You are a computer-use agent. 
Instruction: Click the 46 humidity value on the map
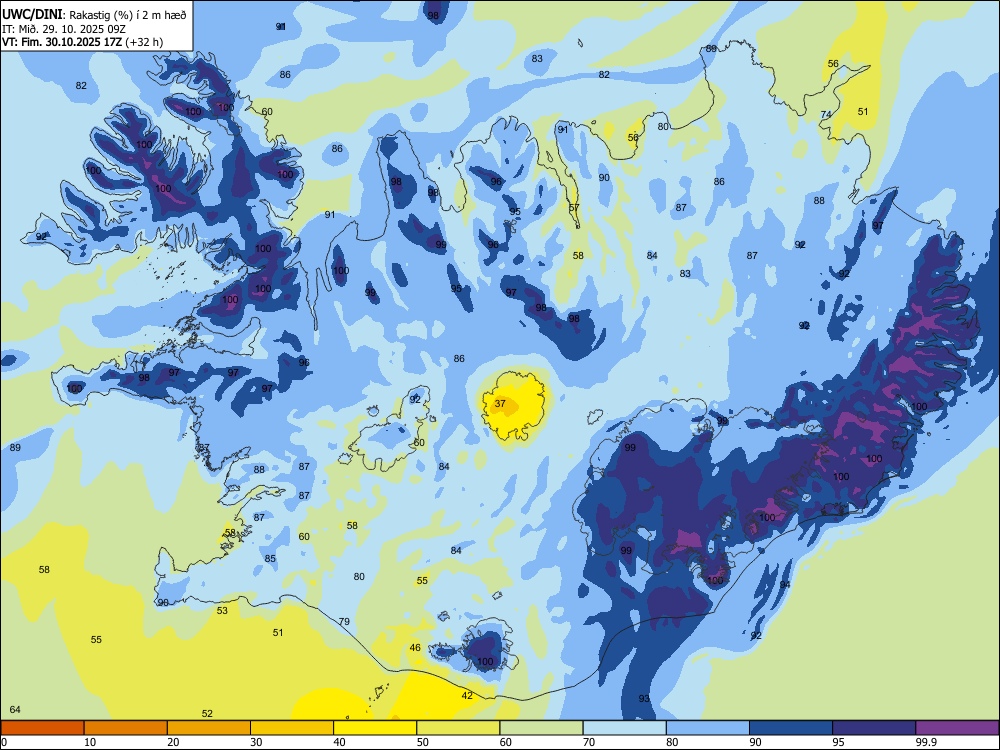tap(415, 647)
